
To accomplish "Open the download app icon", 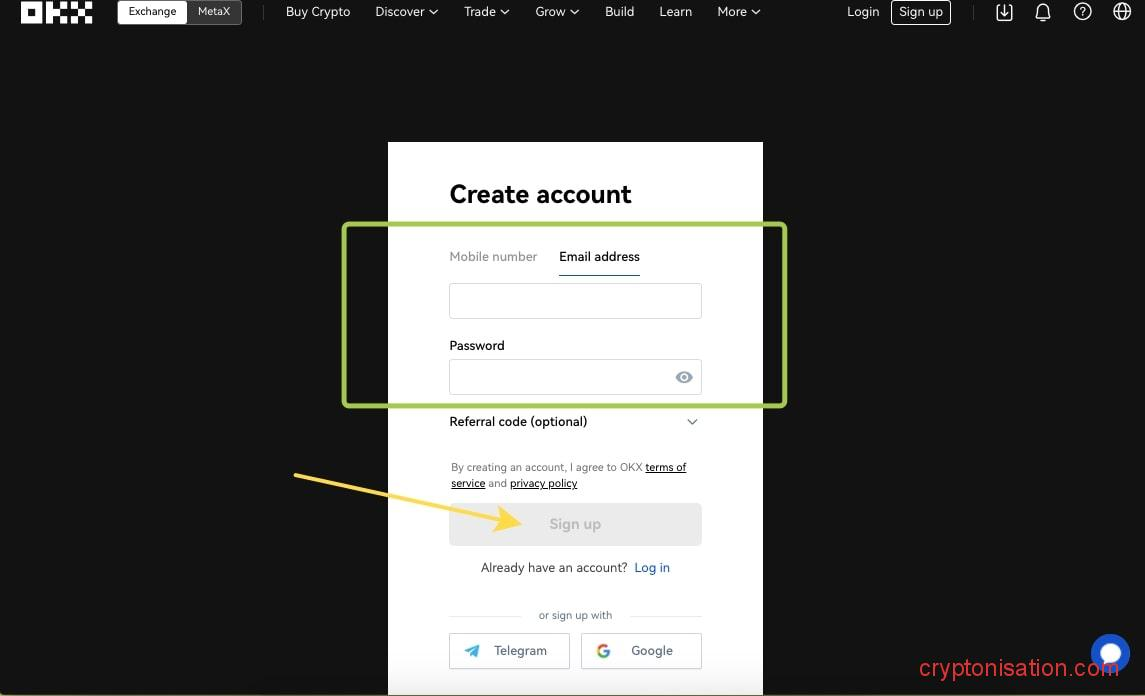I will 1004,12.
